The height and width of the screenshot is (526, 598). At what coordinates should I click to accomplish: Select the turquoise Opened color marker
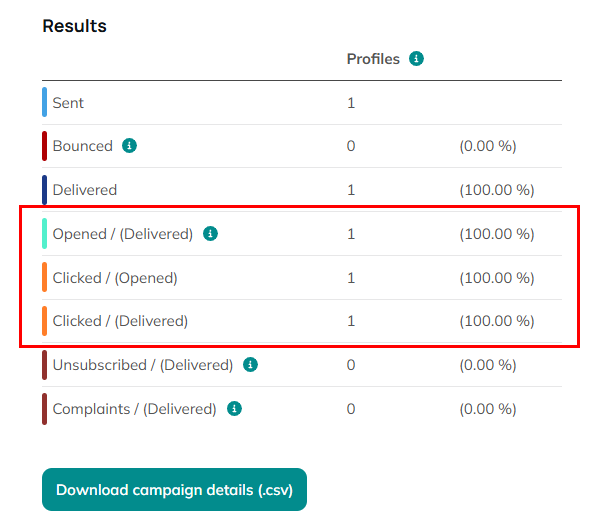(44, 233)
